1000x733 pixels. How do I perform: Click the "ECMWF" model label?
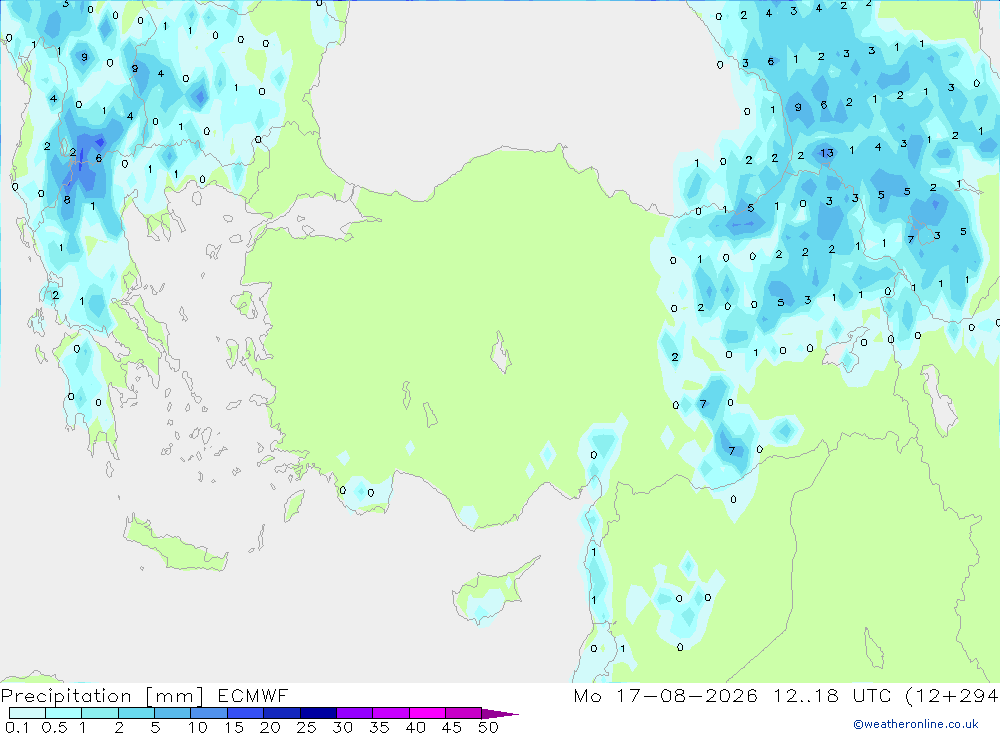(253, 696)
